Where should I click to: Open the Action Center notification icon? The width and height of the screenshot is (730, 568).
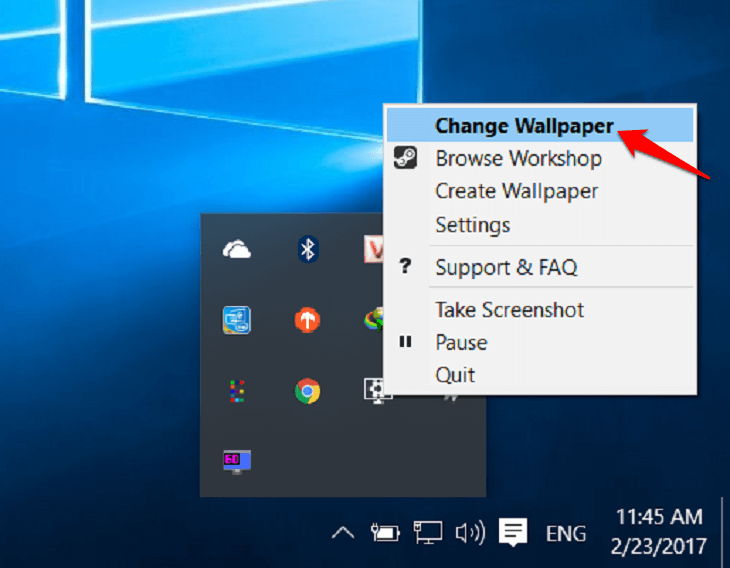point(513,532)
